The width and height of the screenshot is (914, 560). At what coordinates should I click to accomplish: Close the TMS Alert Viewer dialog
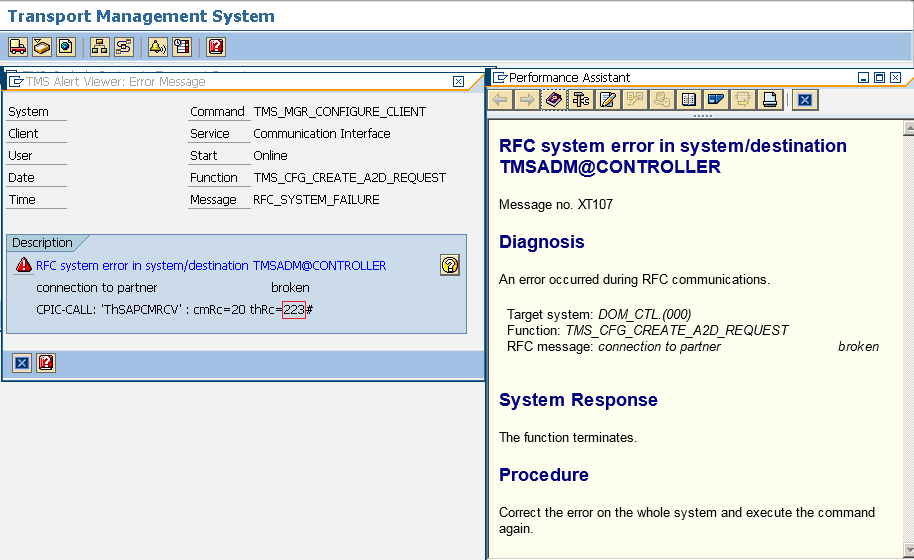click(459, 82)
